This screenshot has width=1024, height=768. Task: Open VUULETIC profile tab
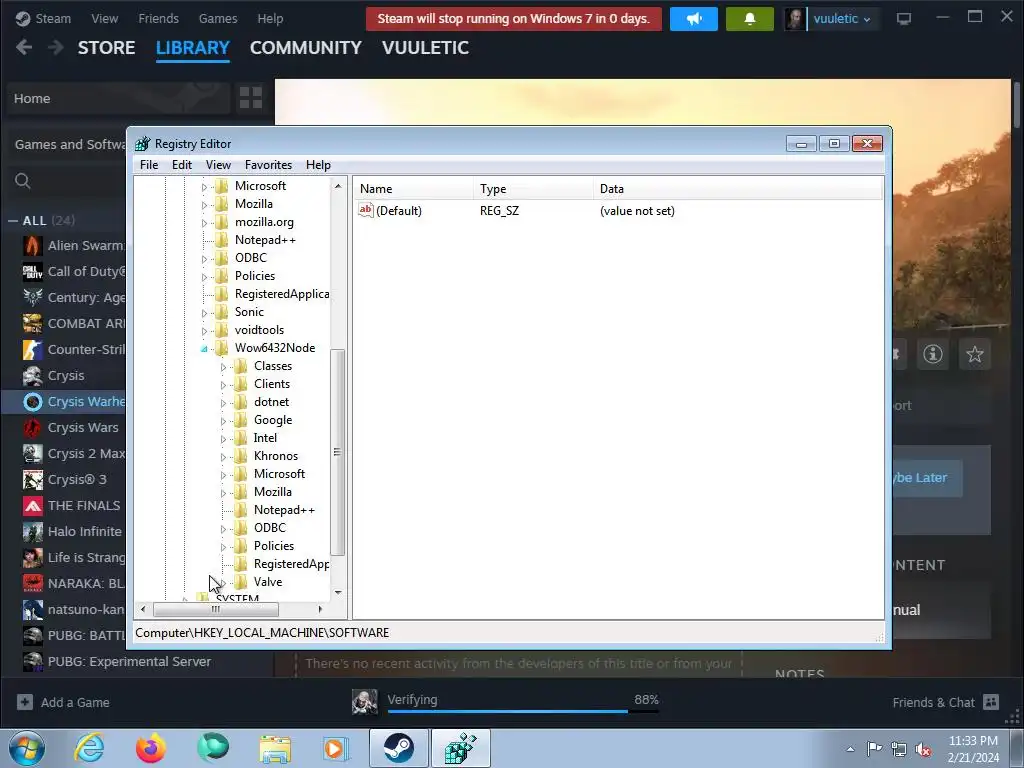[425, 48]
